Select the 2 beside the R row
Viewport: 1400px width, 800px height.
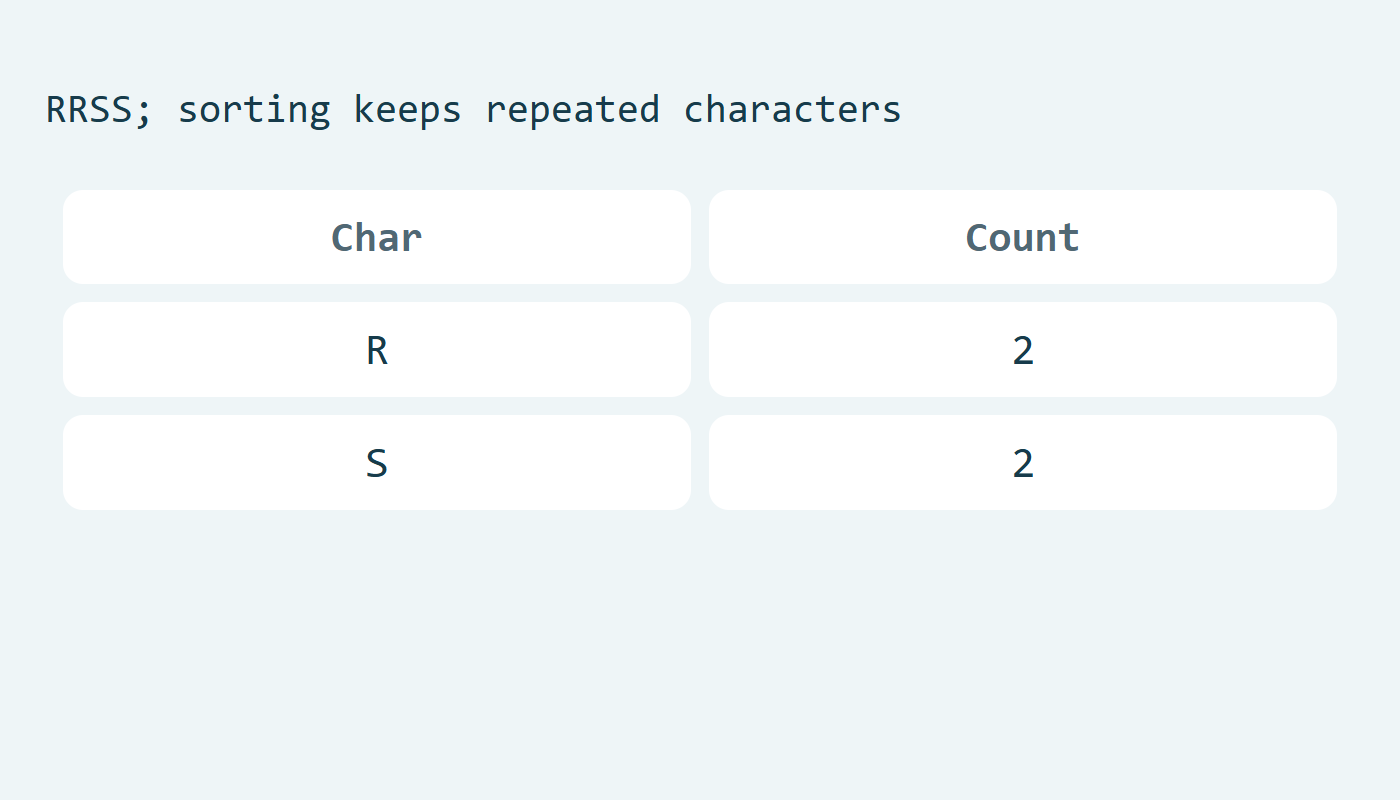click(x=1023, y=350)
